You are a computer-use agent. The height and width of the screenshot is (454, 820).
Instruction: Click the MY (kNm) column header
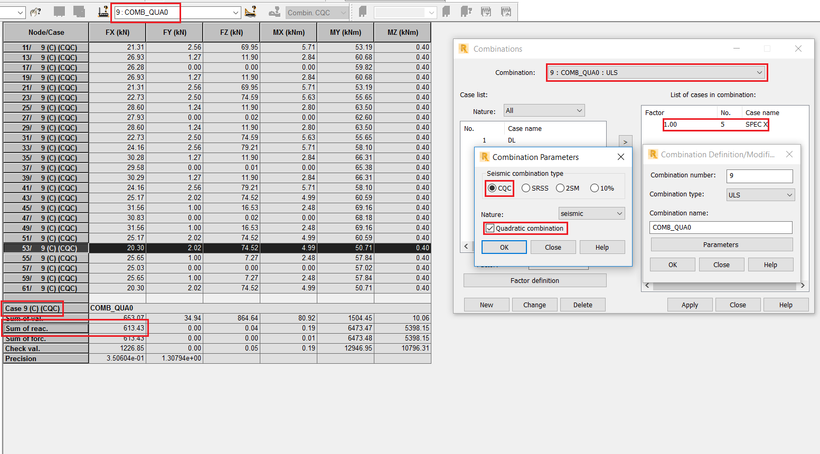pos(346,32)
